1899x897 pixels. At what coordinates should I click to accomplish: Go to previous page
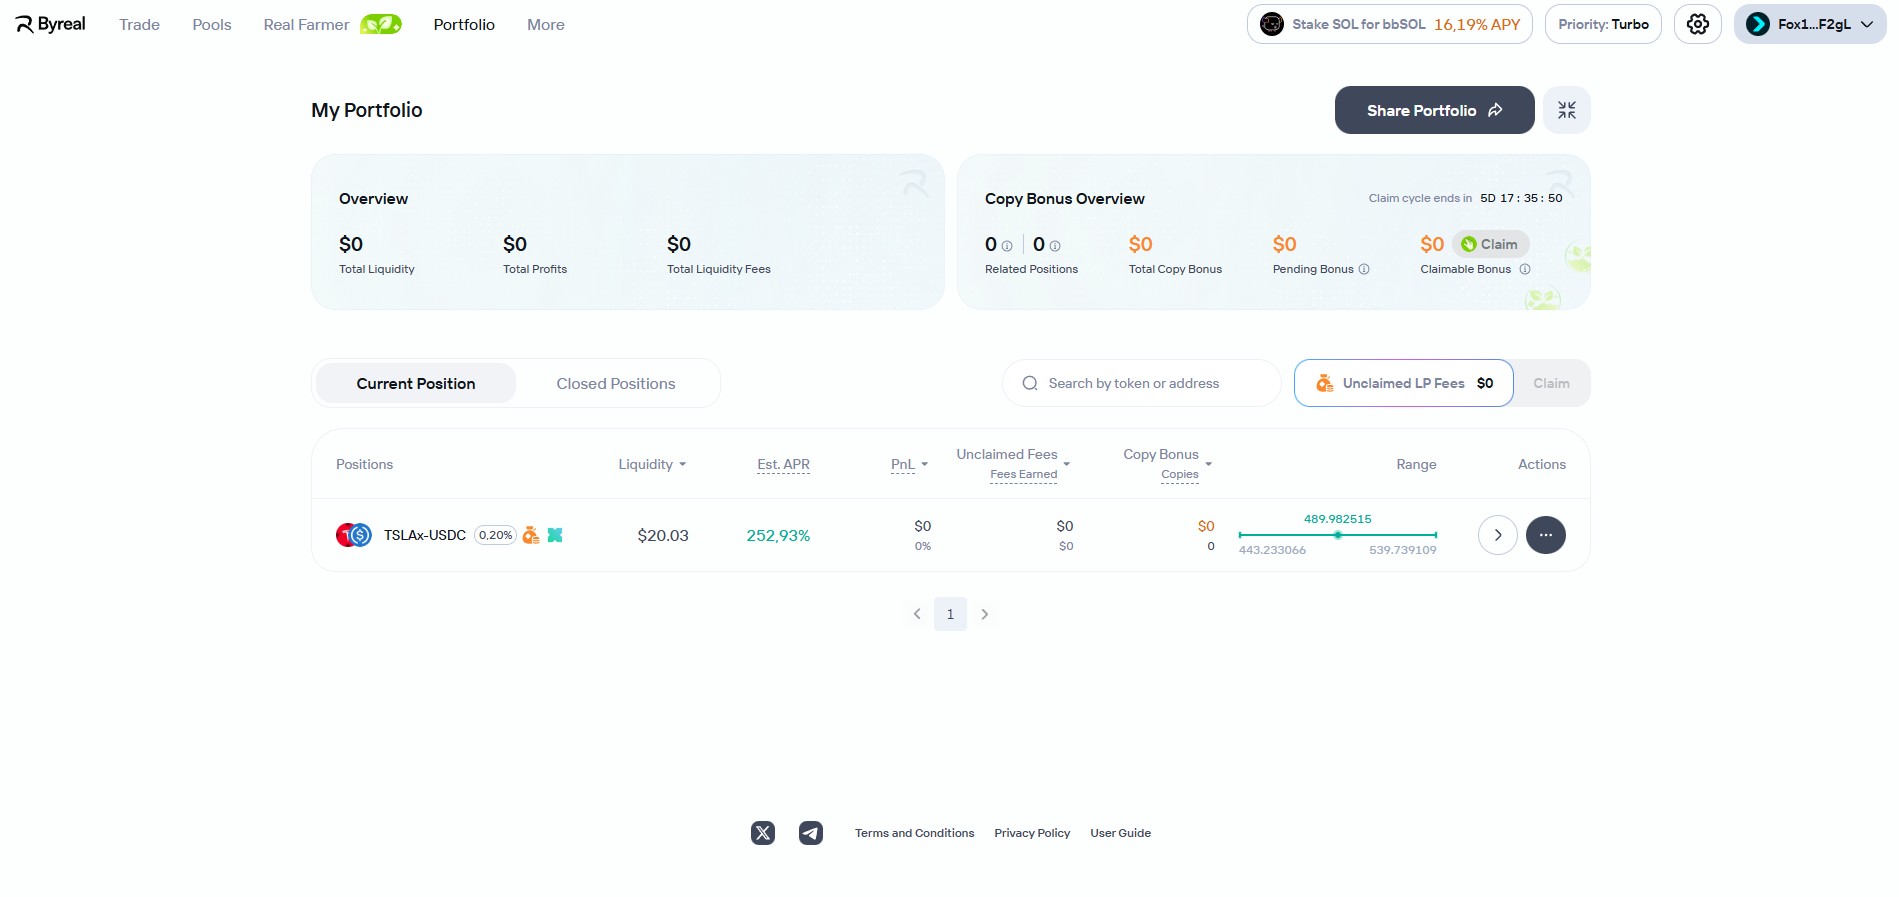tap(917, 614)
